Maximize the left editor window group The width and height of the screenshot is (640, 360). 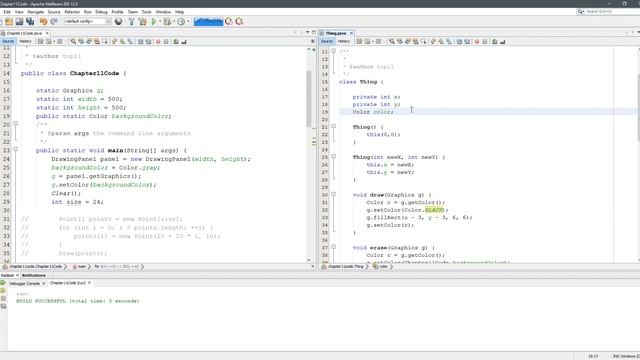pyautogui.click(x=313, y=33)
